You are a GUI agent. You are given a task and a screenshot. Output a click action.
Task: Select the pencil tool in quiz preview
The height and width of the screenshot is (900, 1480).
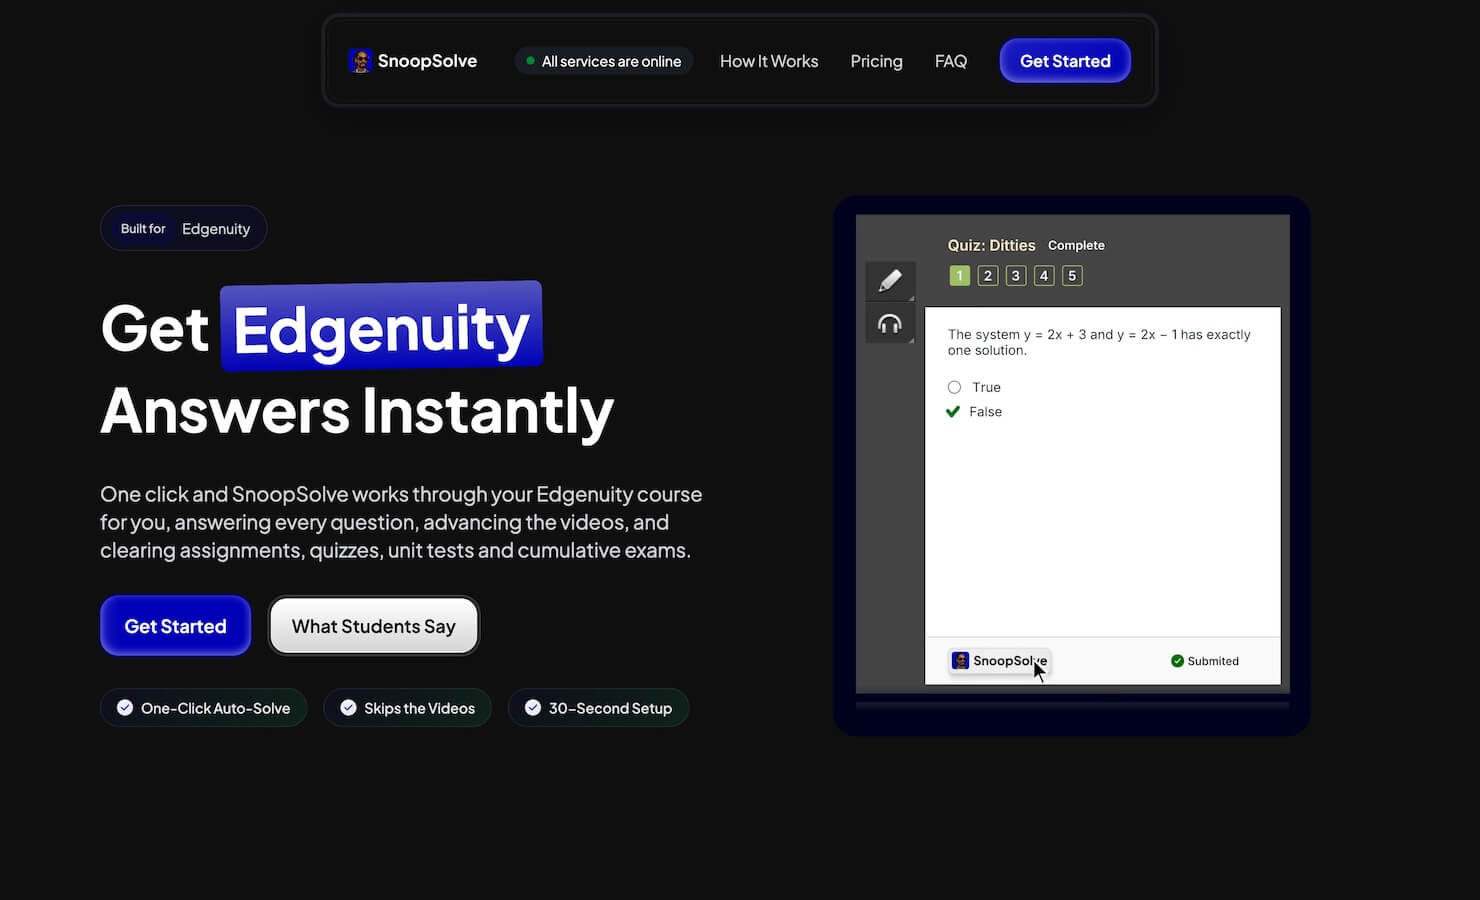coord(890,281)
